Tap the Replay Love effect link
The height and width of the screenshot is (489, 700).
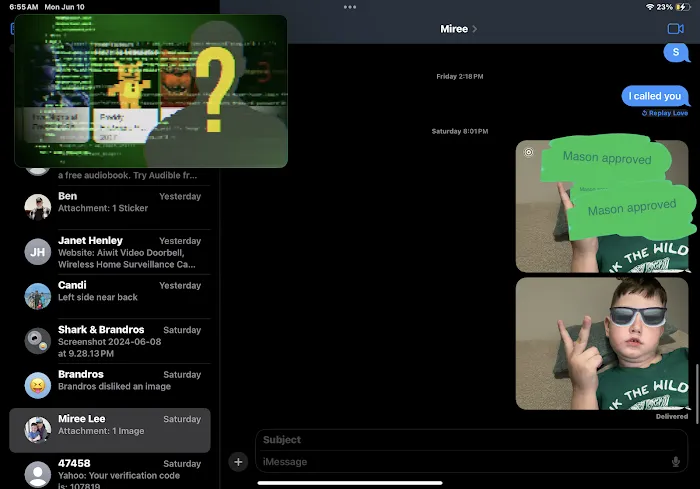663,113
